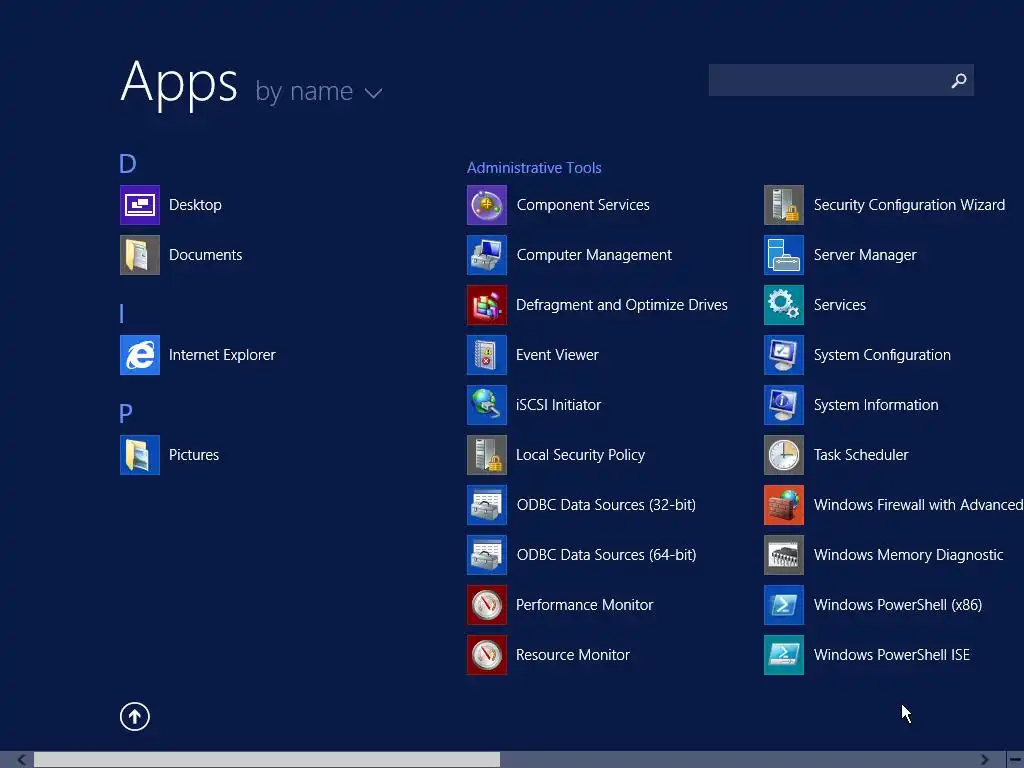Screen dimensions: 1024x768
Task: Go back to Start with the up arrow button
Action: (x=135, y=716)
